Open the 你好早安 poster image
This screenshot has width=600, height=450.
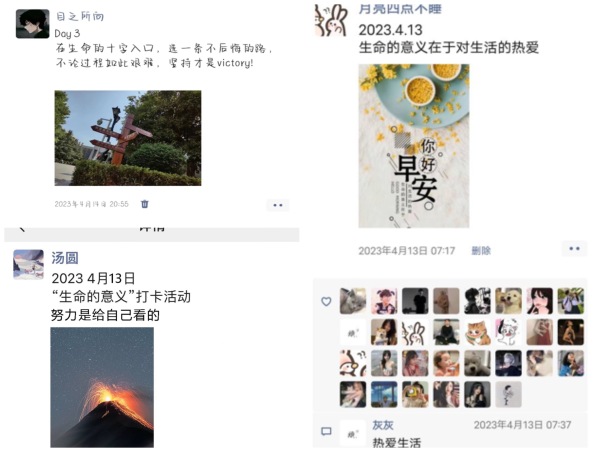(414, 146)
